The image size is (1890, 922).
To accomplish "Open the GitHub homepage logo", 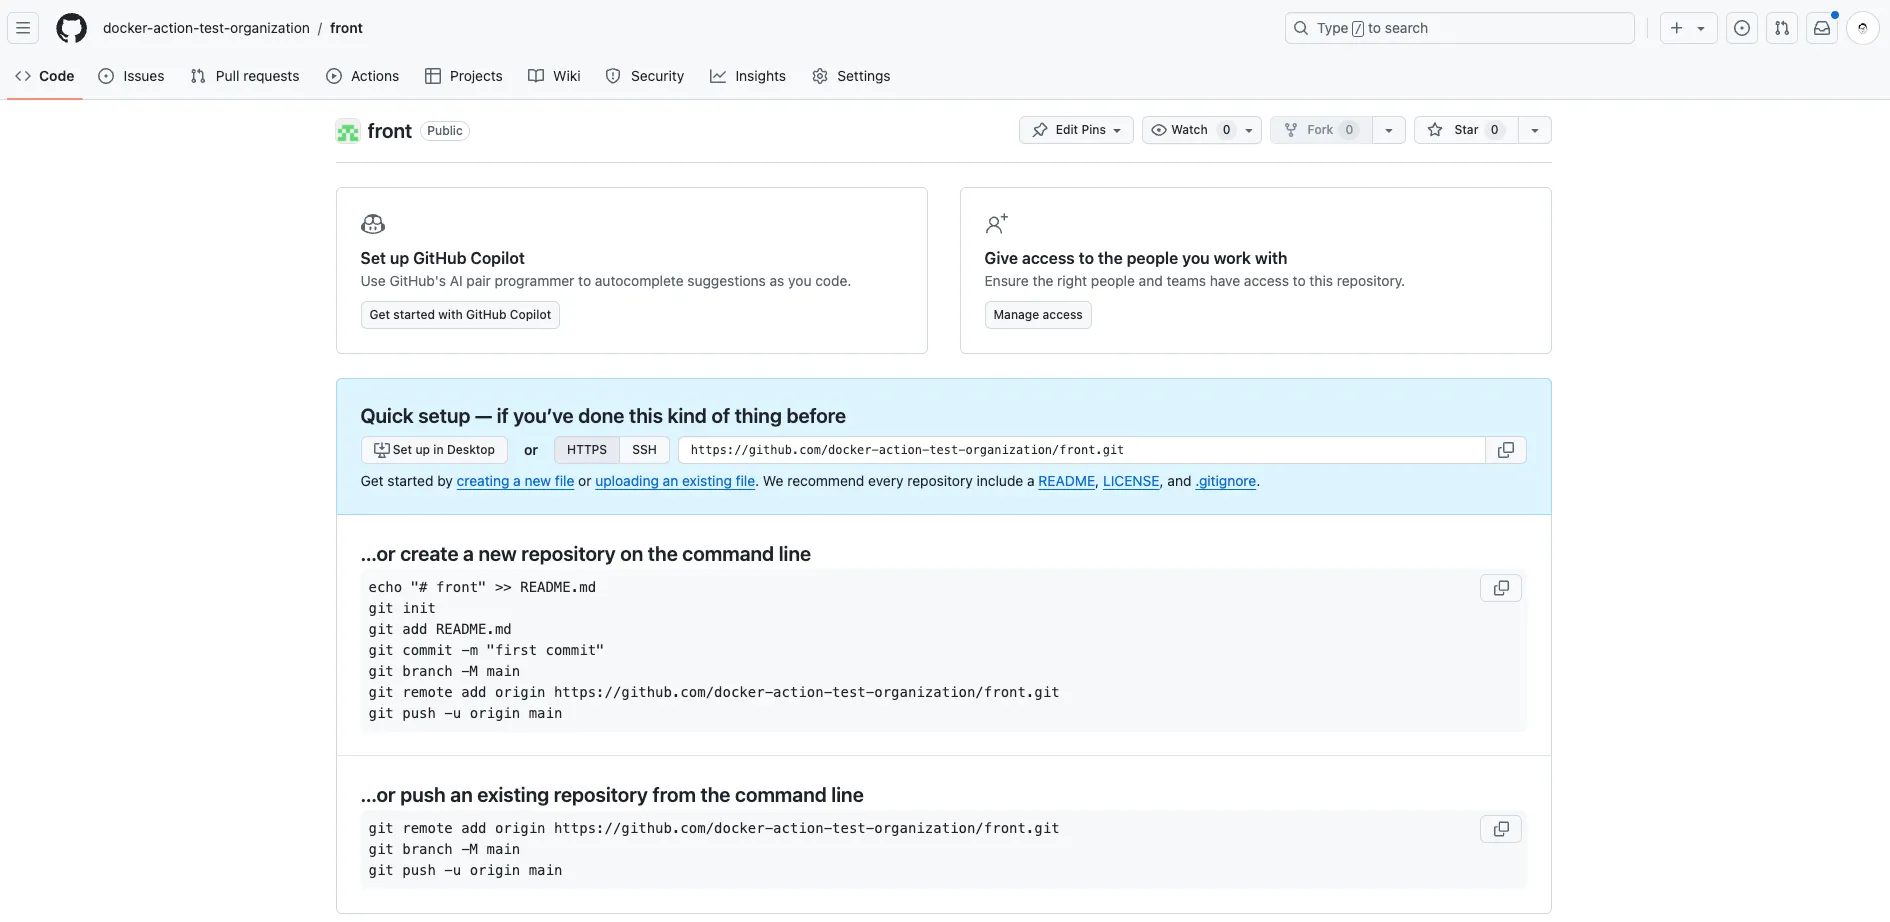I will (71, 28).
